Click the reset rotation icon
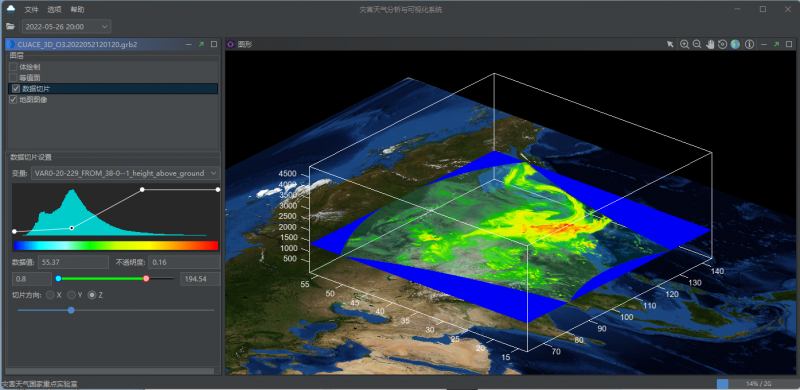This screenshot has height=390, width=800. pos(722,44)
